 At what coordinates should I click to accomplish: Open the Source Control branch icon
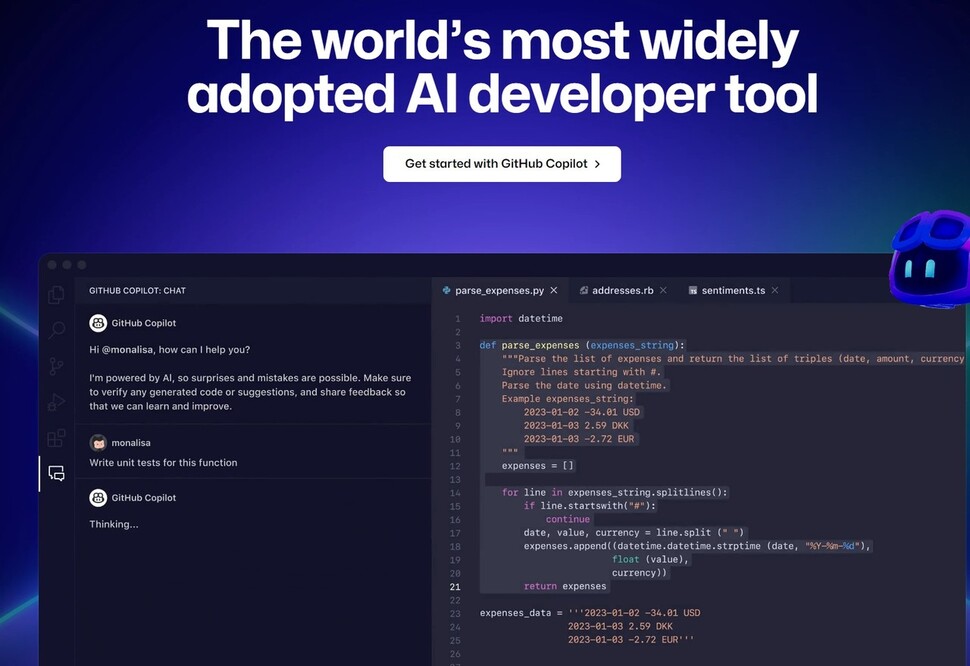click(57, 366)
